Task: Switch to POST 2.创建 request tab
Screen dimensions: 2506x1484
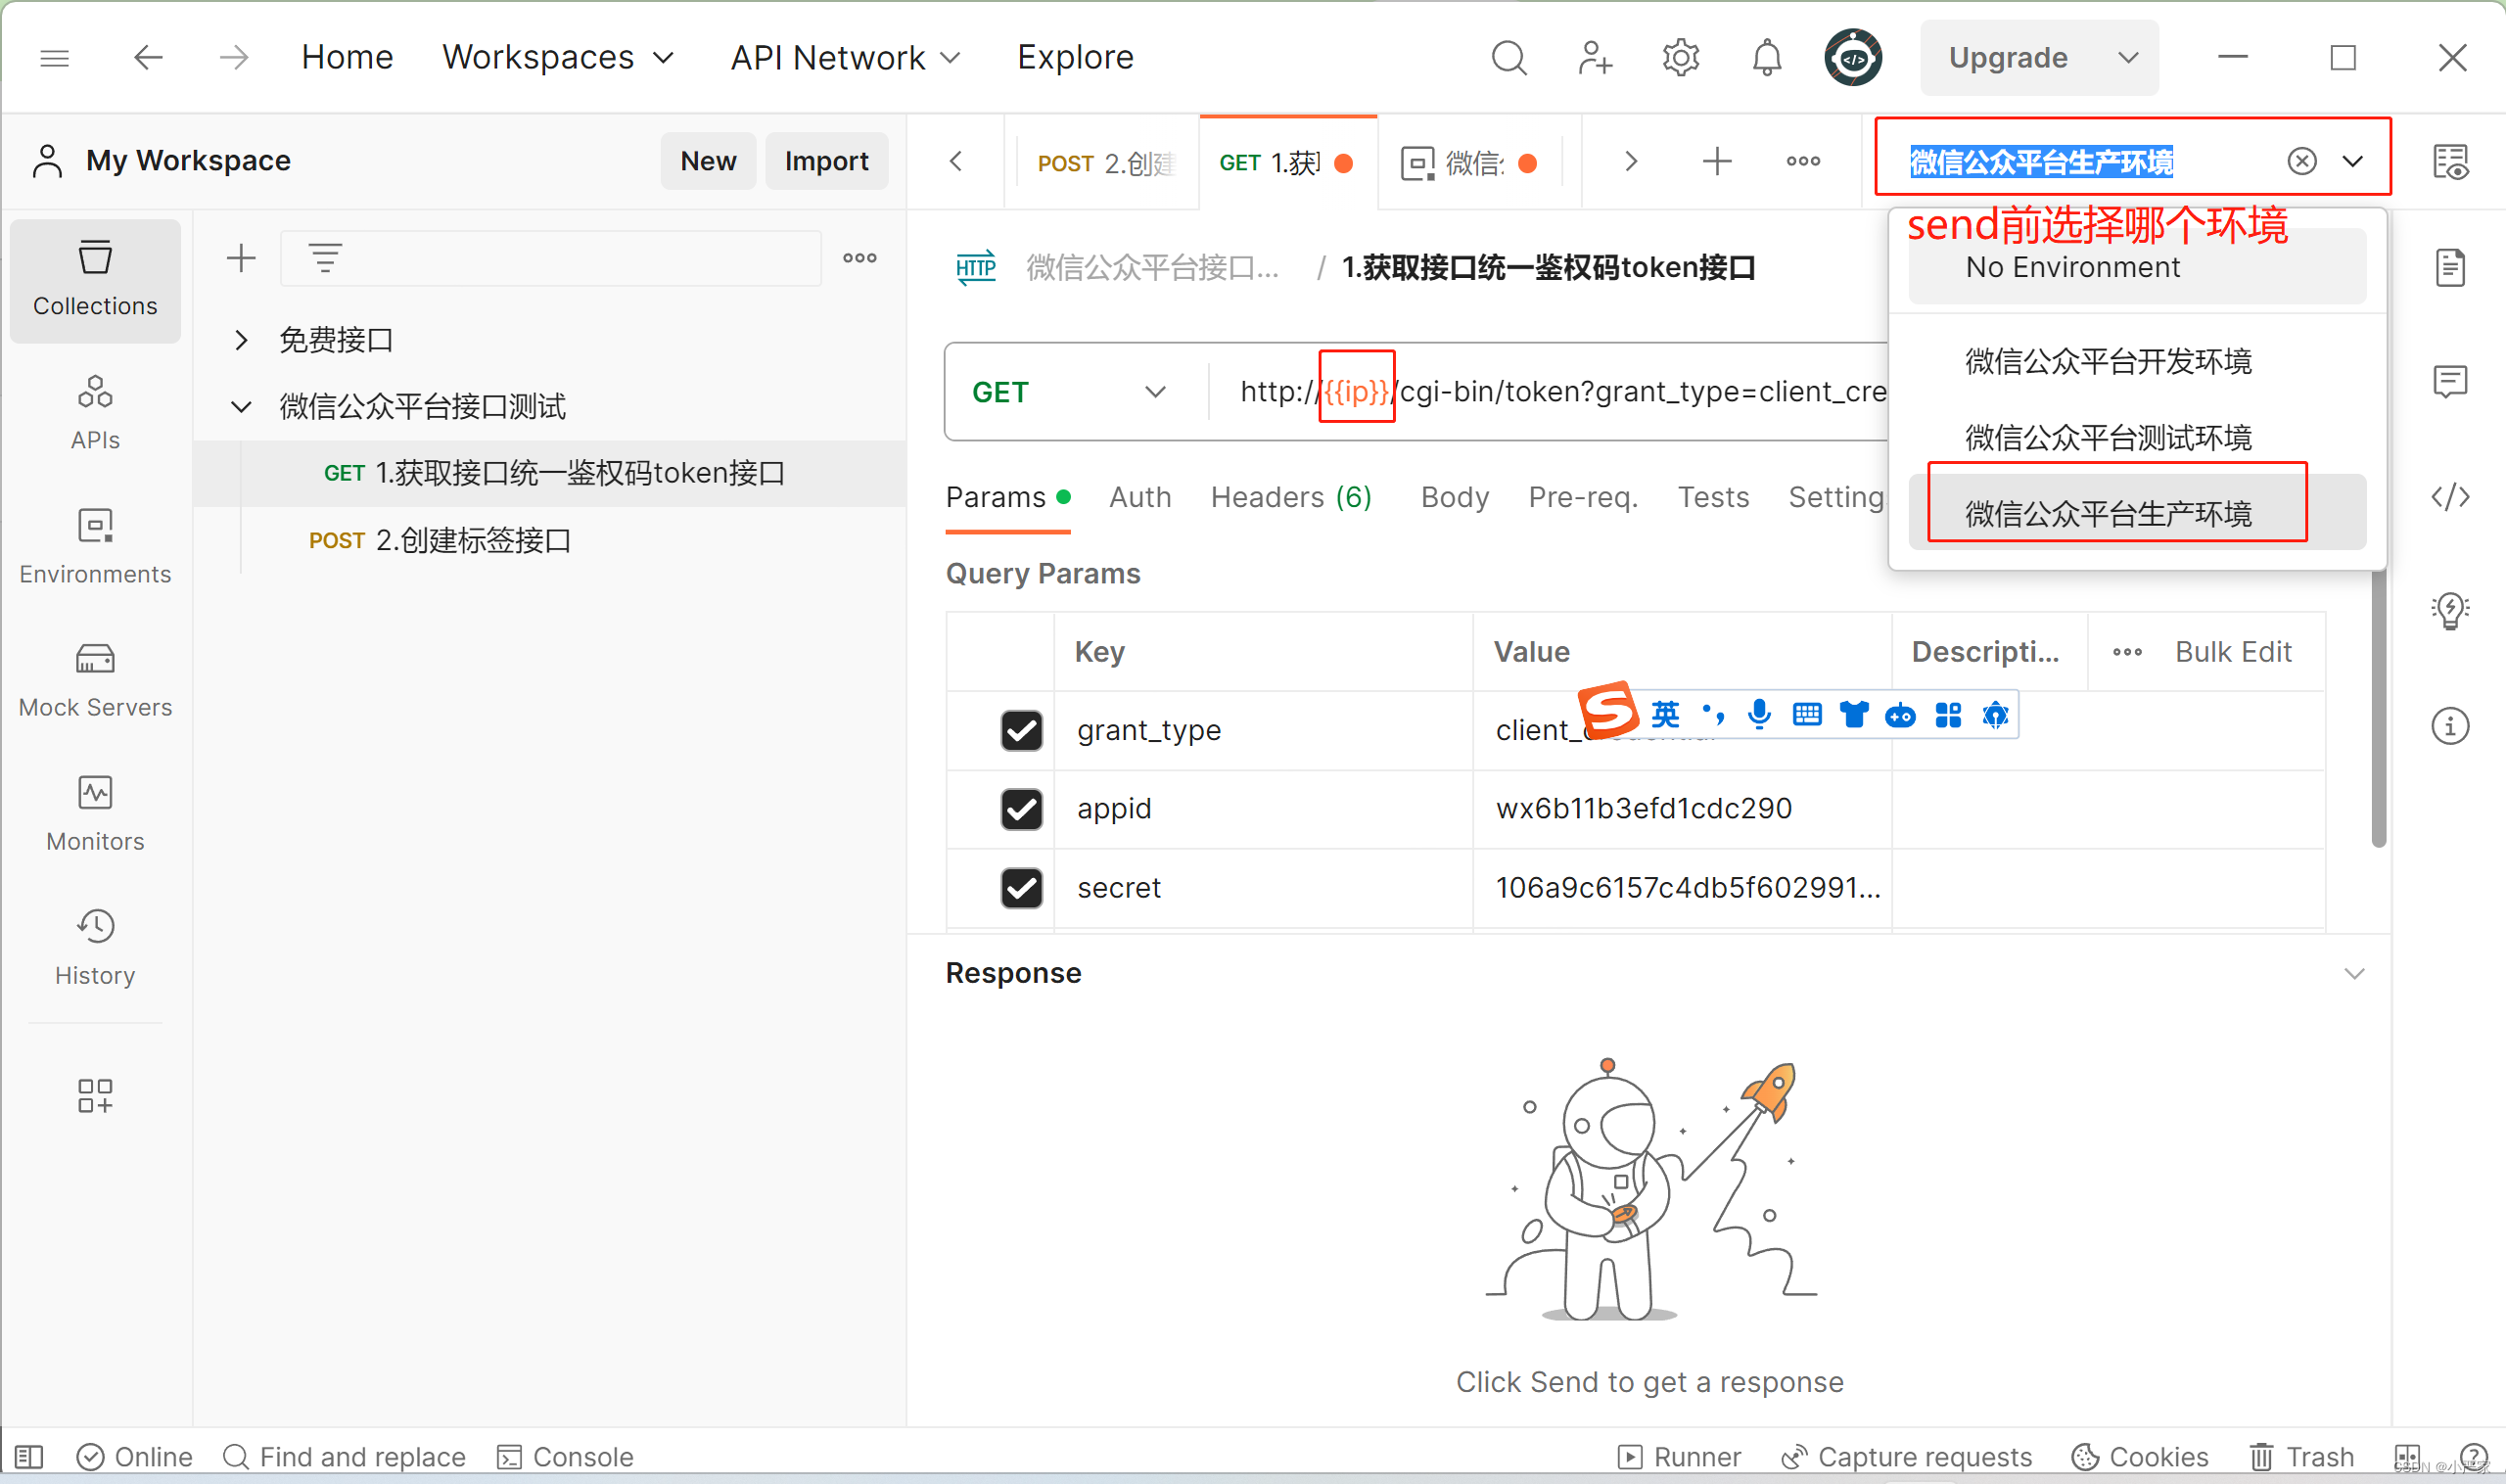Action: click(1104, 162)
